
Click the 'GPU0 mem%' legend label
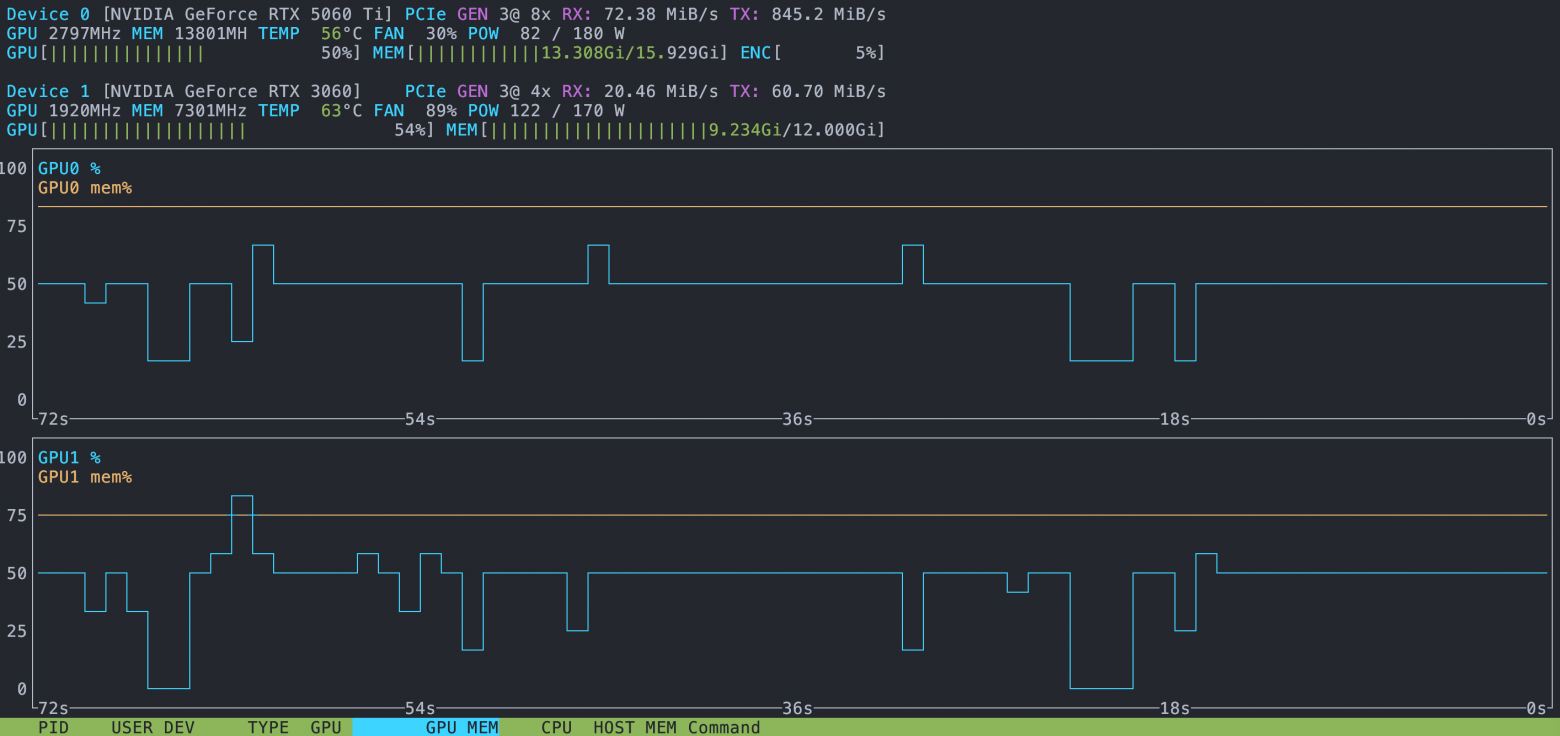pyautogui.click(x=85, y=188)
